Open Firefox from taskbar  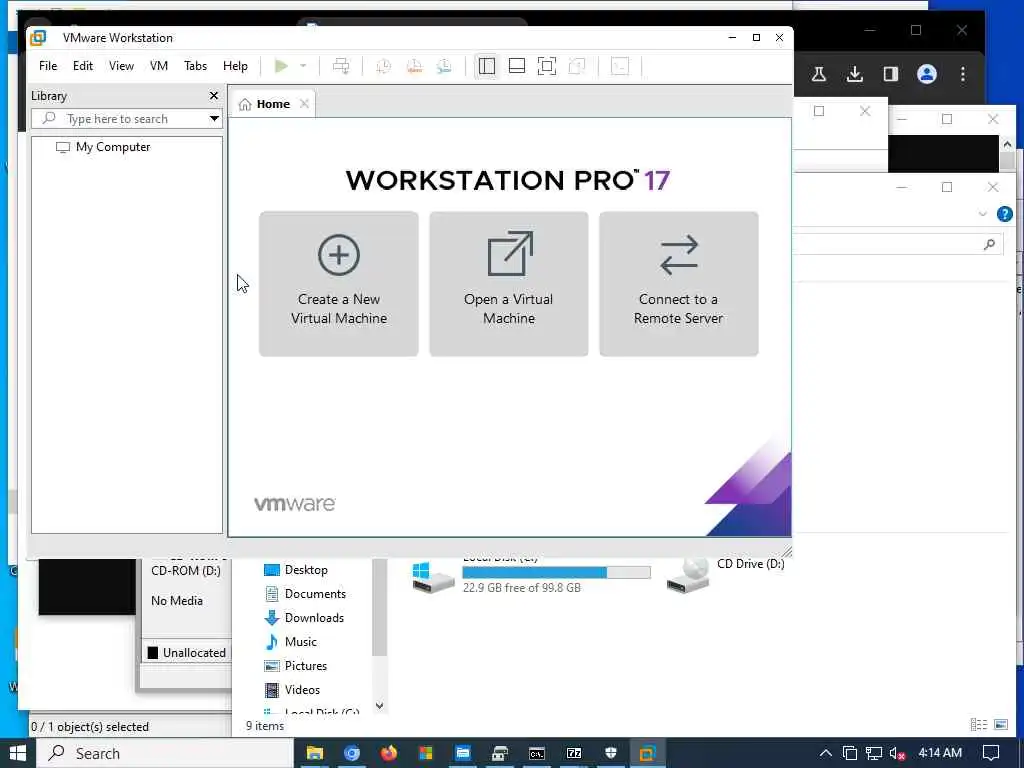[x=389, y=754]
